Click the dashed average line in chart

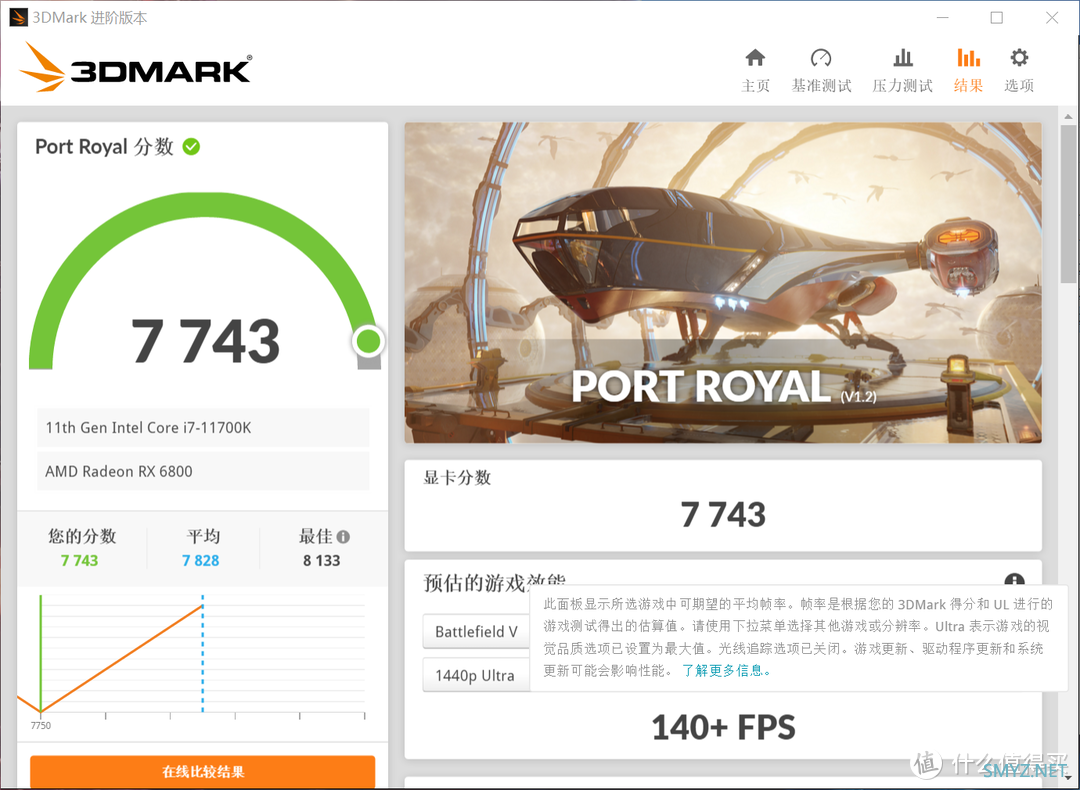pos(202,654)
